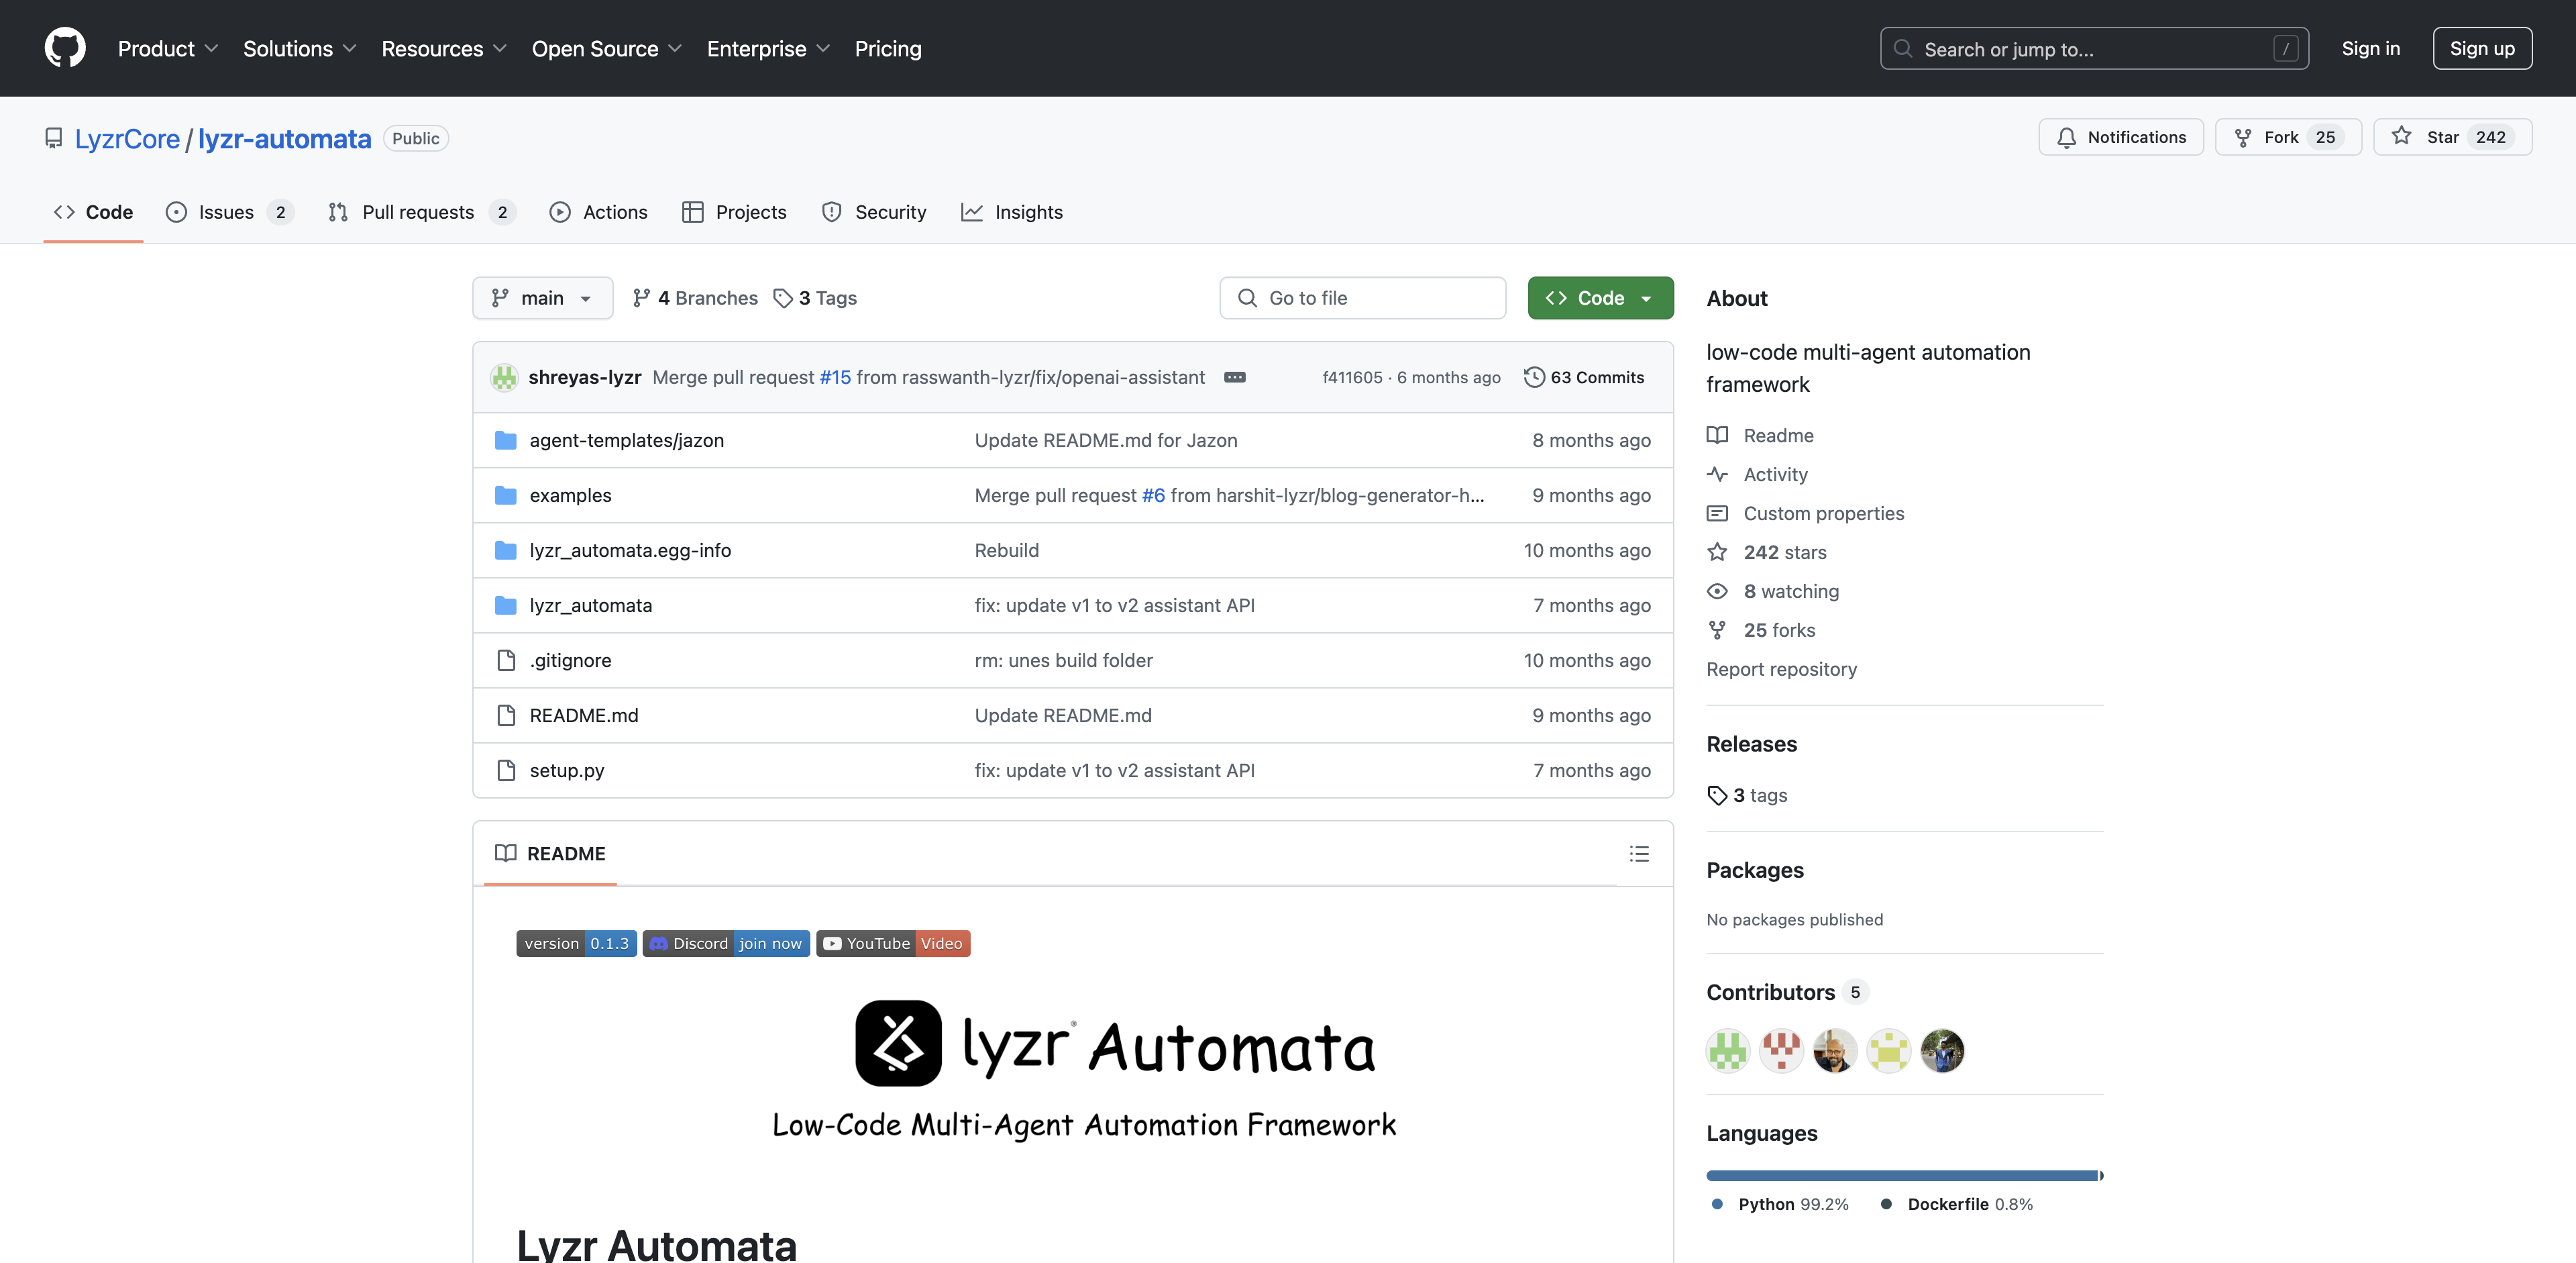The width and height of the screenshot is (2576, 1263).
Task: Focus the Go to file field
Action: pos(1362,298)
